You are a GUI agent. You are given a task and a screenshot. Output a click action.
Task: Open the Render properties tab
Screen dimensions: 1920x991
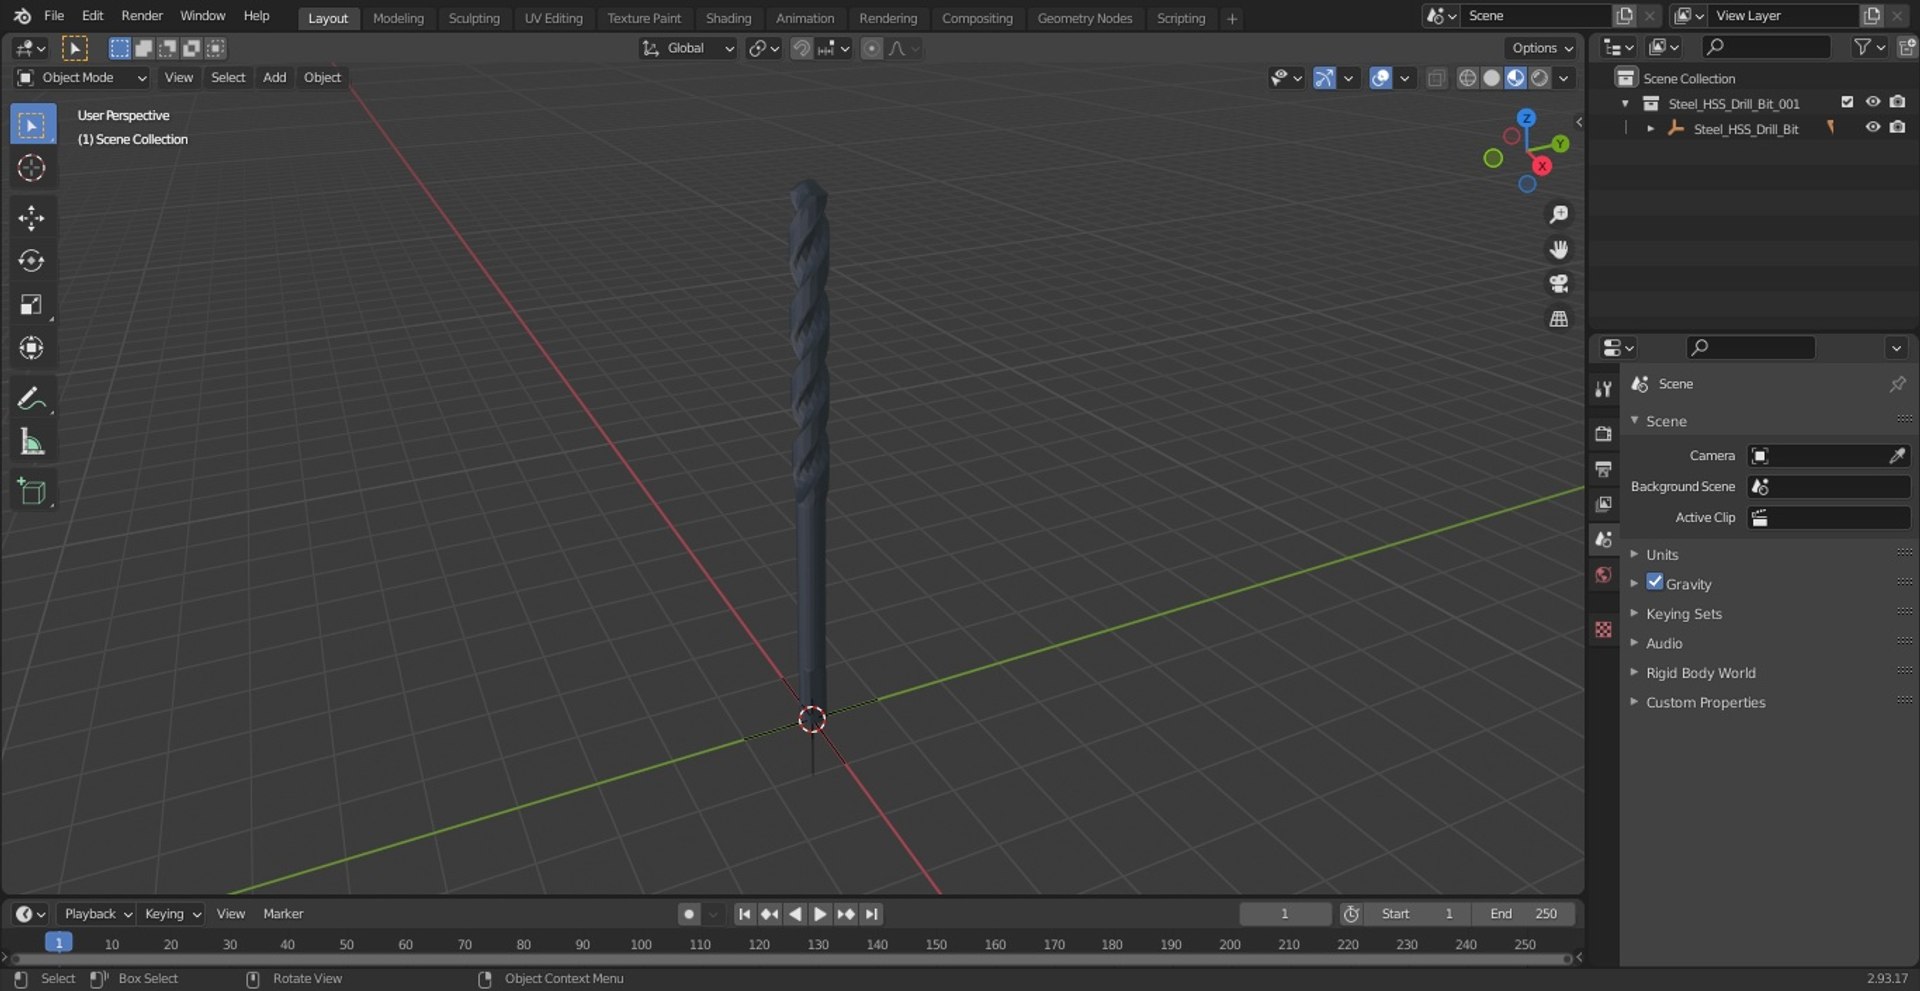click(x=1603, y=434)
